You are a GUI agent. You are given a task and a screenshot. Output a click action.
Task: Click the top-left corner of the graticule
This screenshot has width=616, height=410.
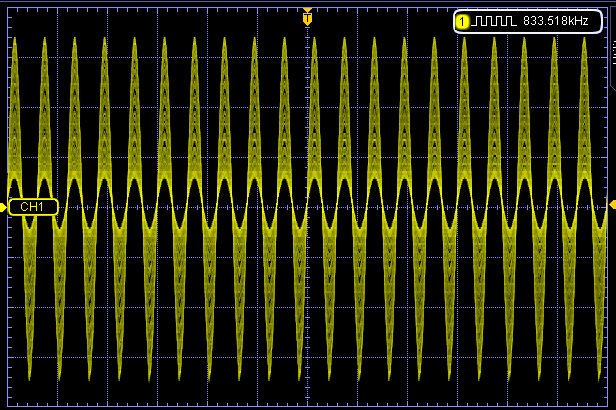[x=8, y=8]
